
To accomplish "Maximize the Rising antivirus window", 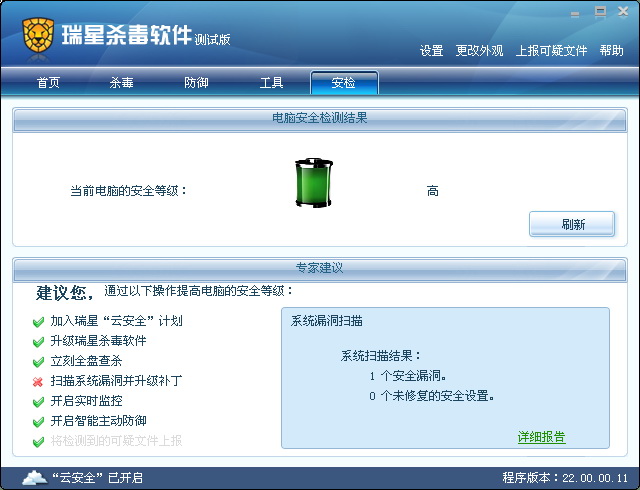I will pos(600,12).
